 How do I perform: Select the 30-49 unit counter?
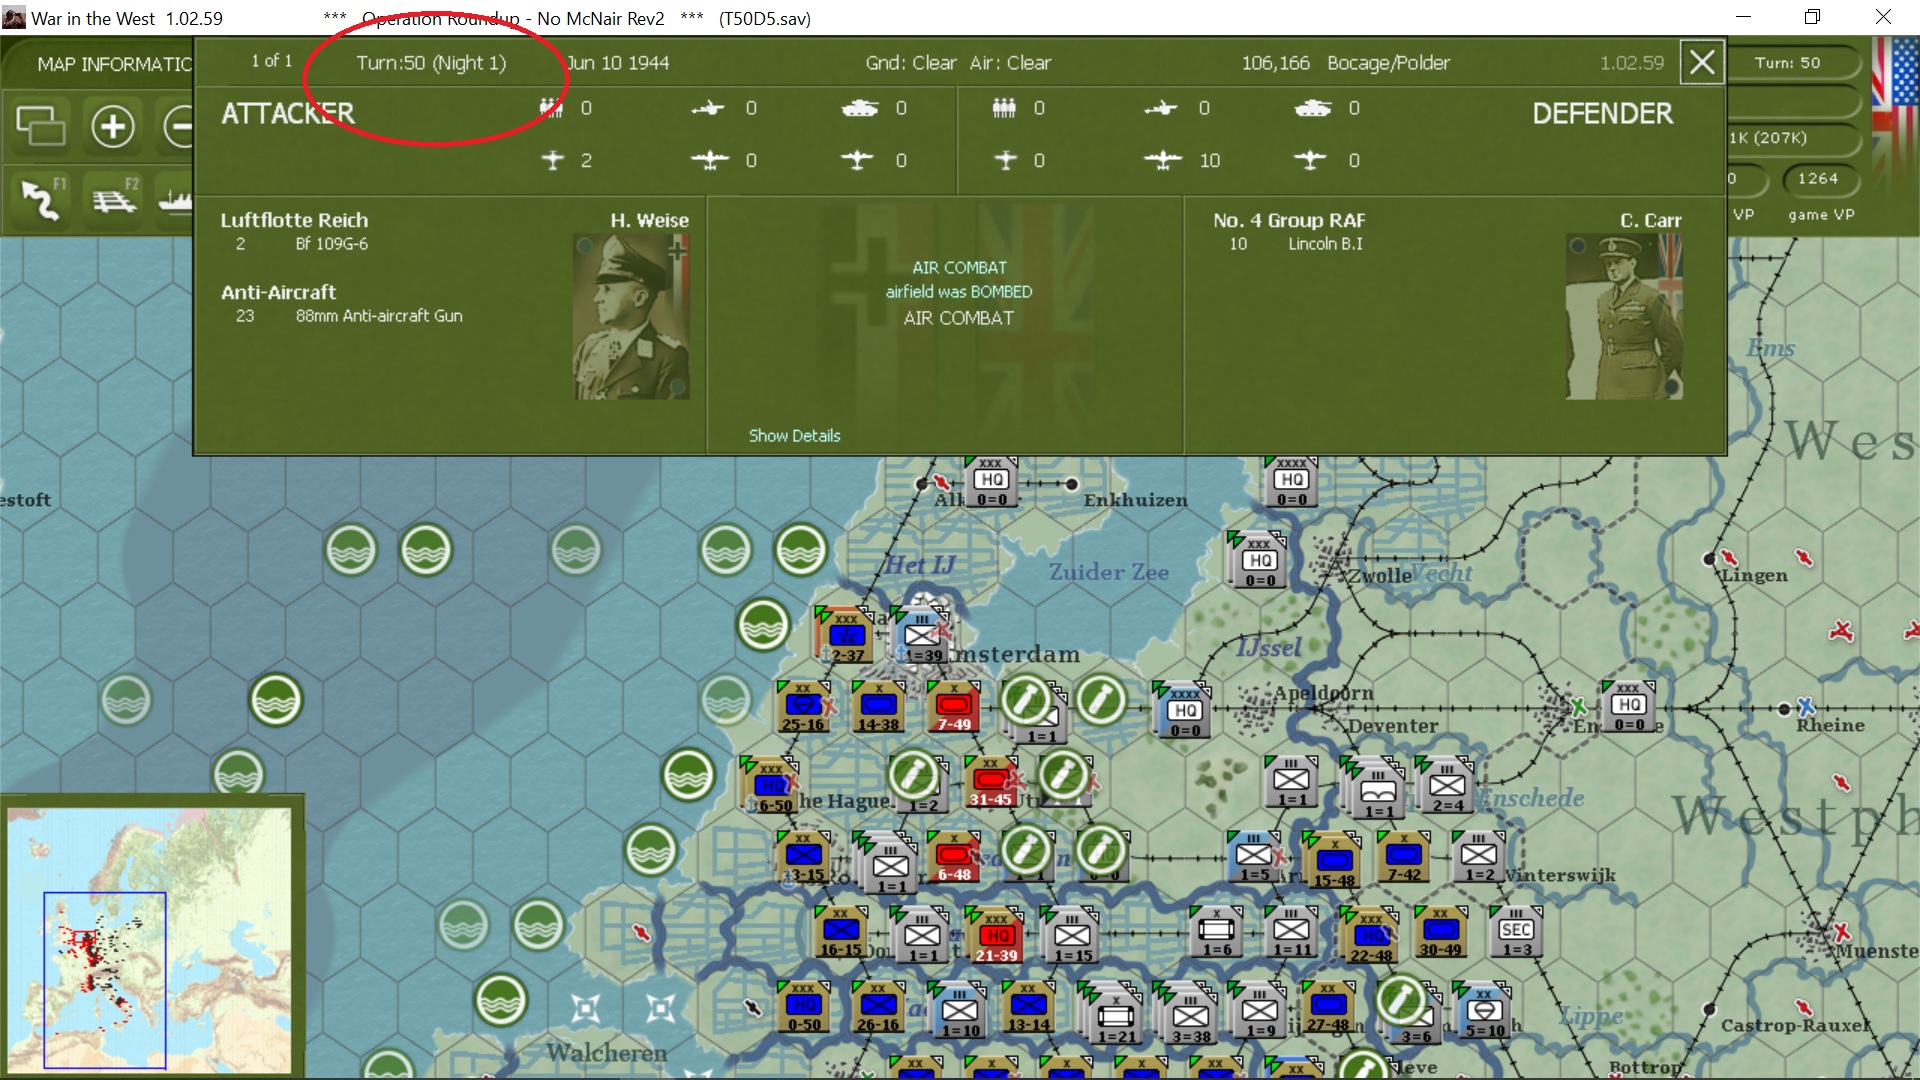(1440, 932)
